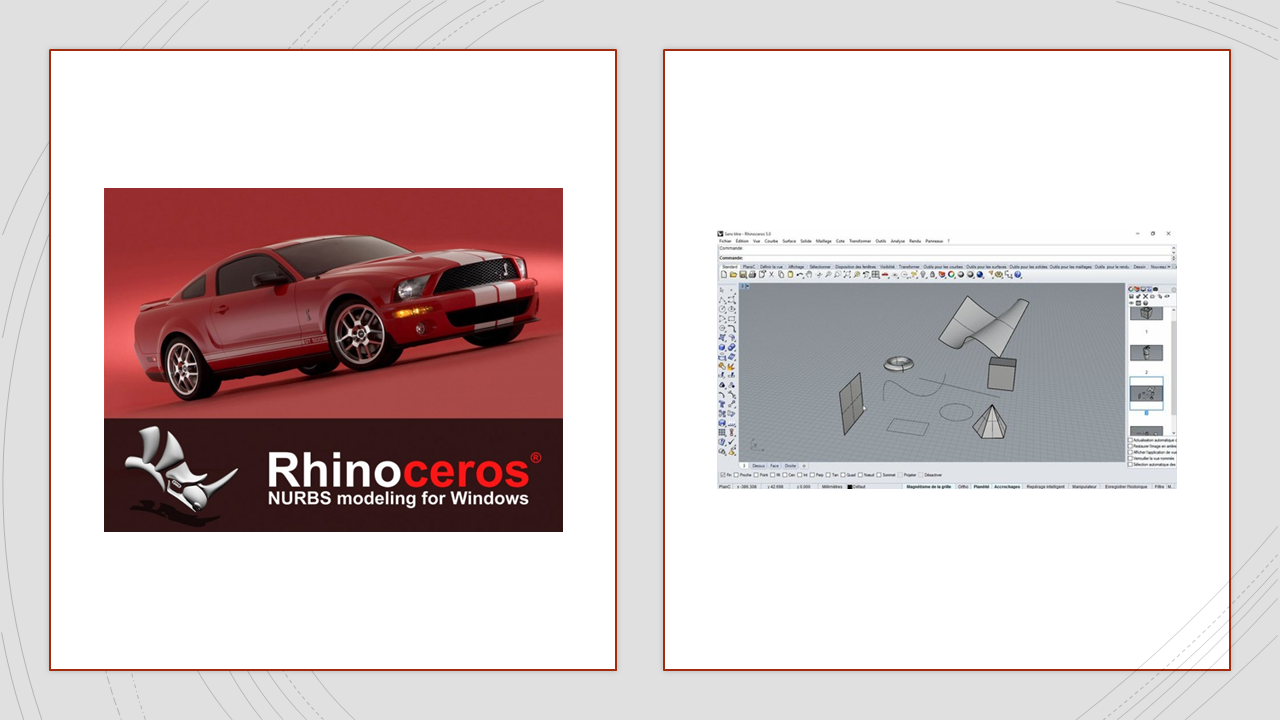The width and height of the screenshot is (1280, 720).
Task: Click the blue Help question mark icon
Action: coord(1018,274)
